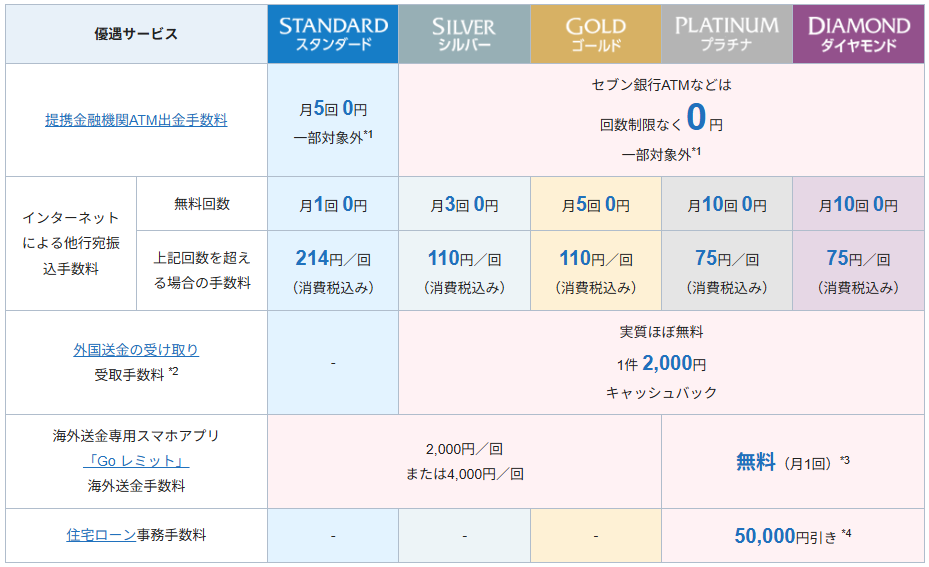Click the 優遇サービス header cell
This screenshot has width=929, height=567.
pos(136,34)
